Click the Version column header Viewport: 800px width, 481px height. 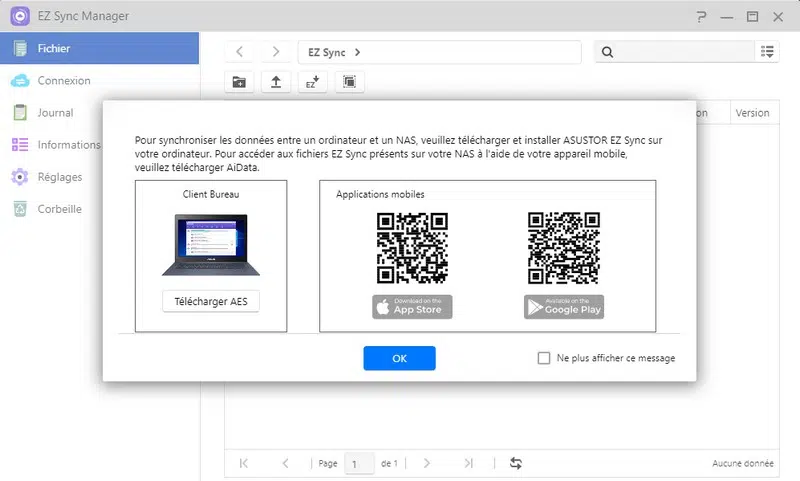point(753,113)
